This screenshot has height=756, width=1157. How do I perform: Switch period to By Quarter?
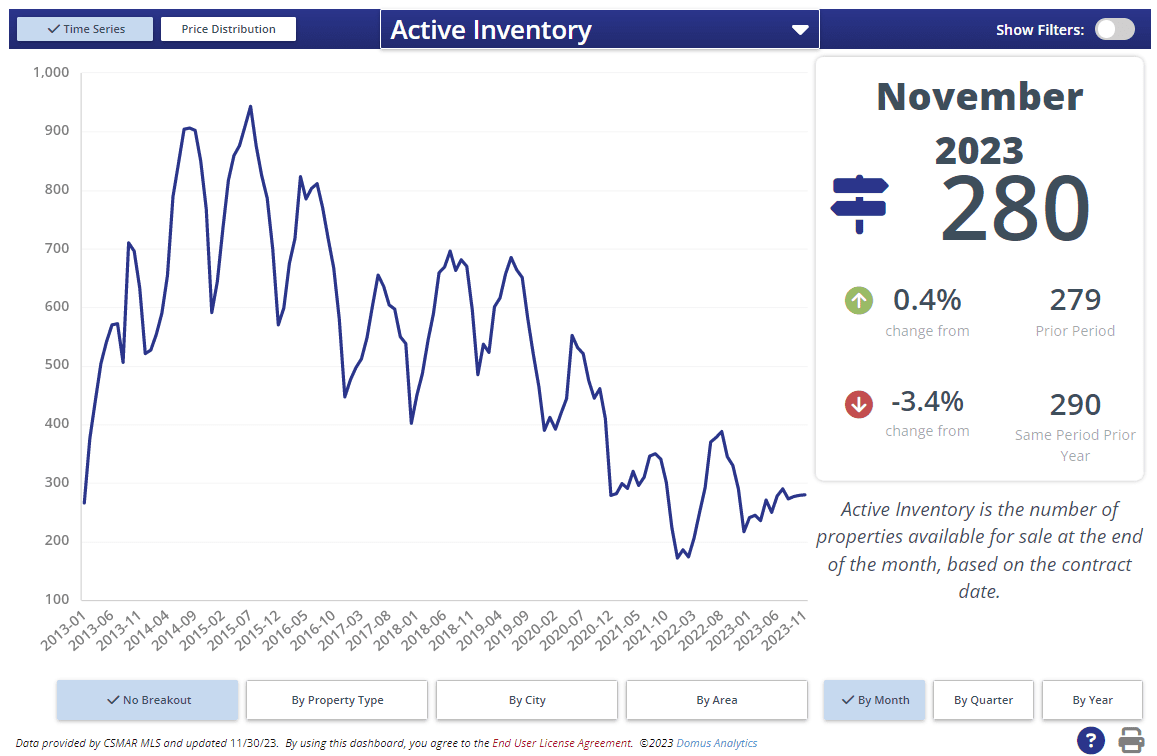coord(983,700)
